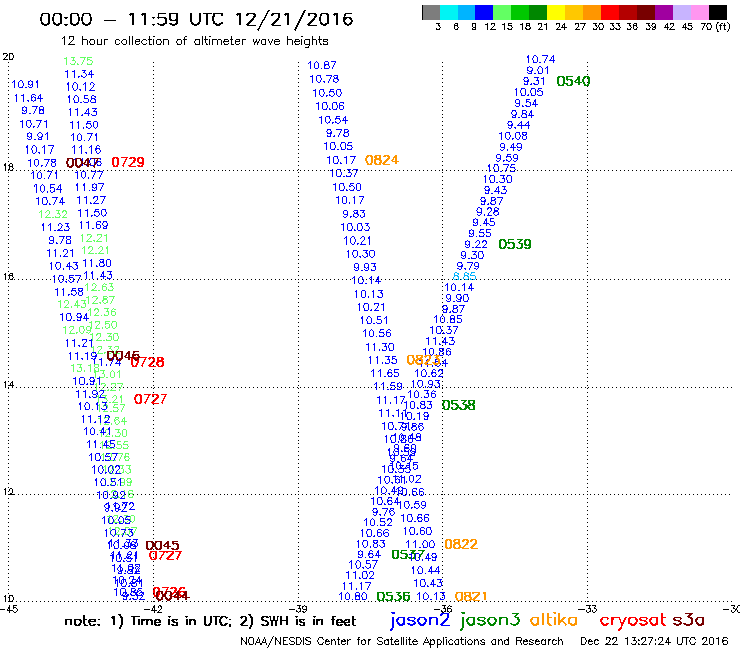740x650 pixels.
Task: Click the '12 hour collection of altimeter wave heights' subtitle
Action: click(194, 41)
